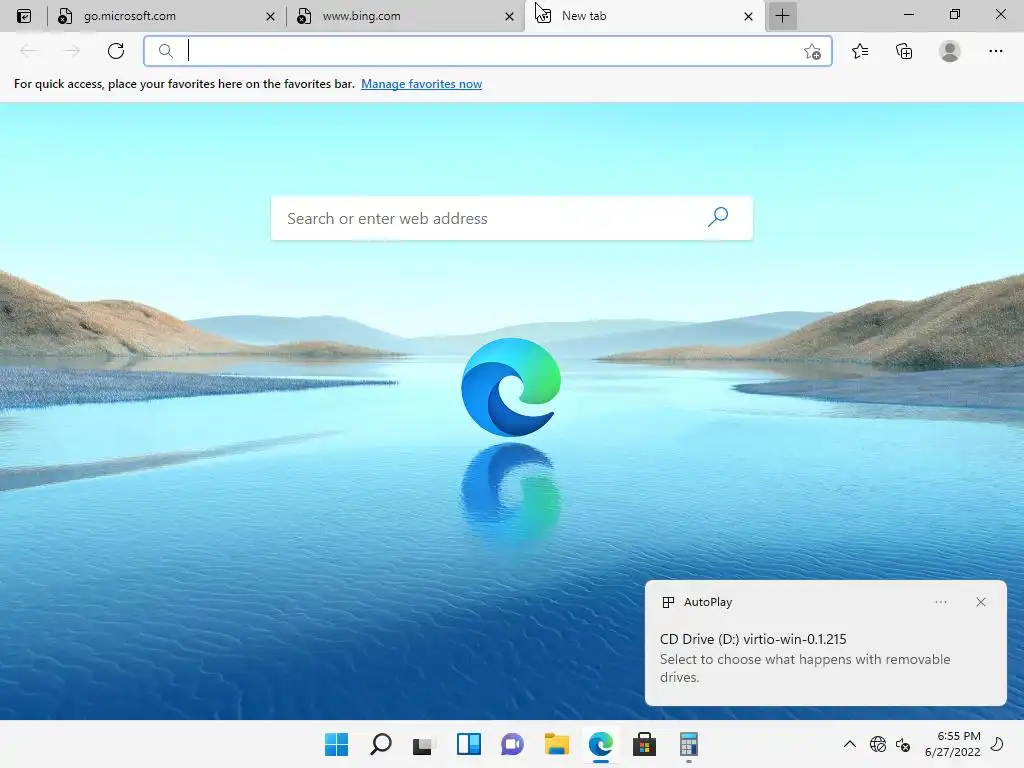Go forward with the forward arrow
The width and height of the screenshot is (1024, 768).
pos(72,51)
